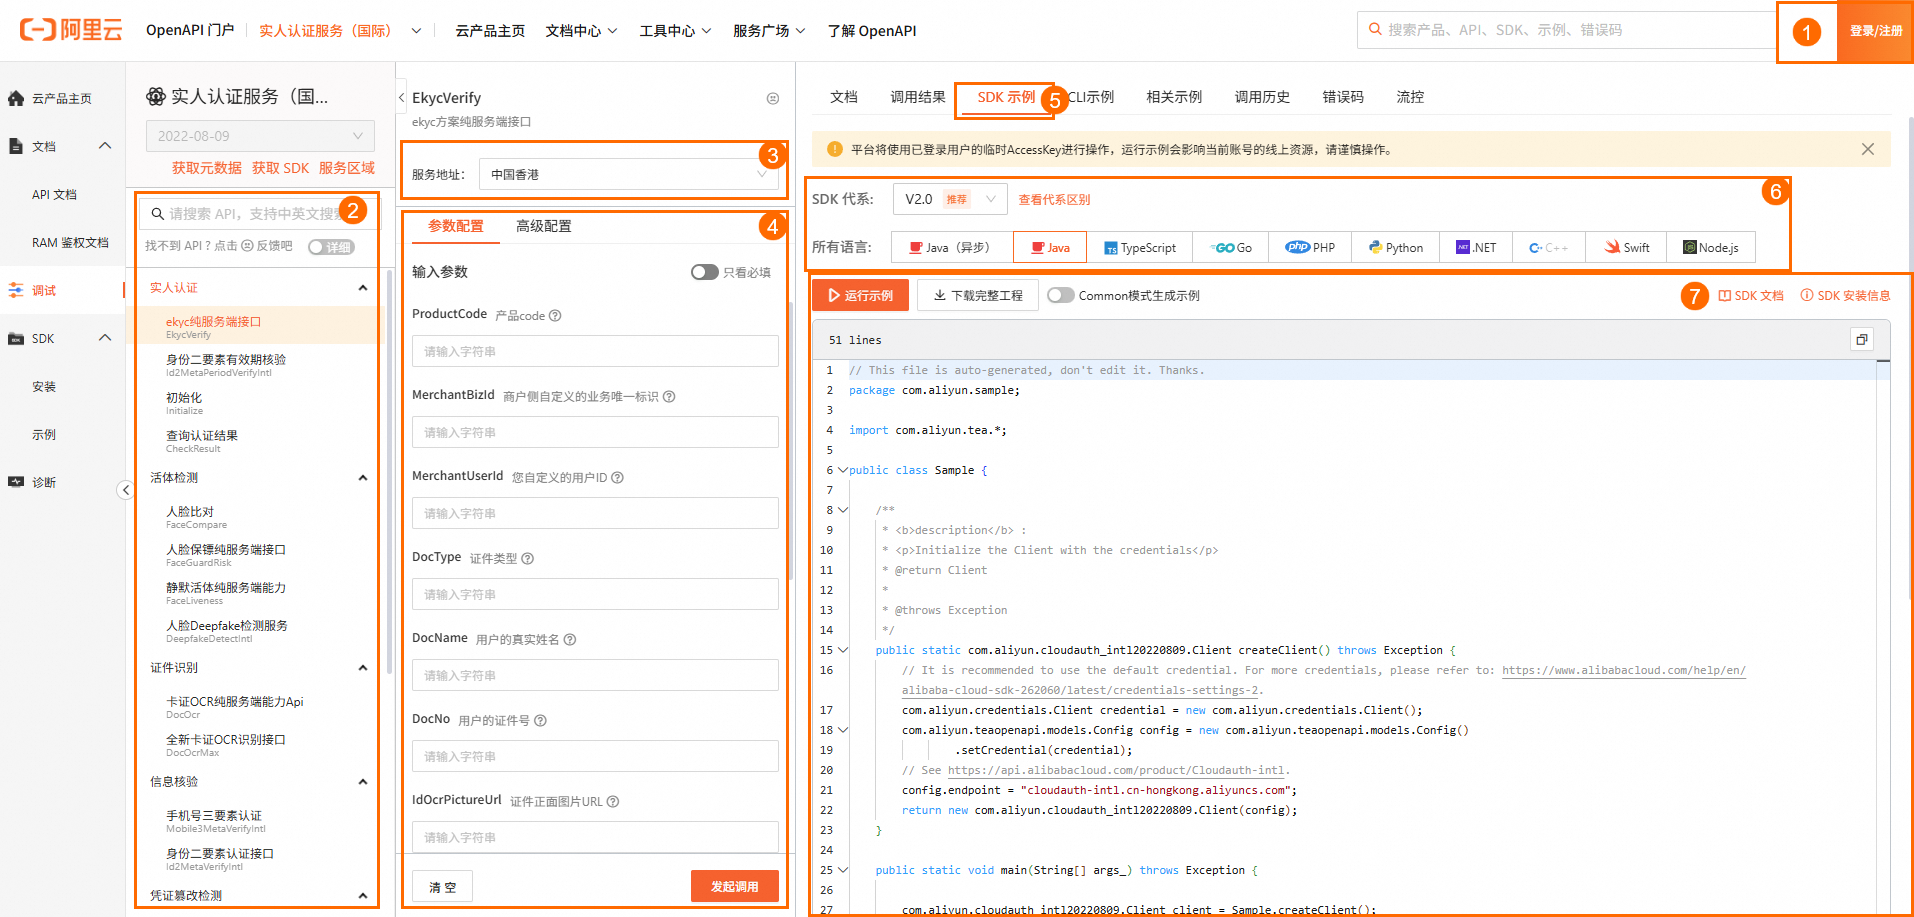Open the 查看代系区别 link

click(x=1054, y=200)
